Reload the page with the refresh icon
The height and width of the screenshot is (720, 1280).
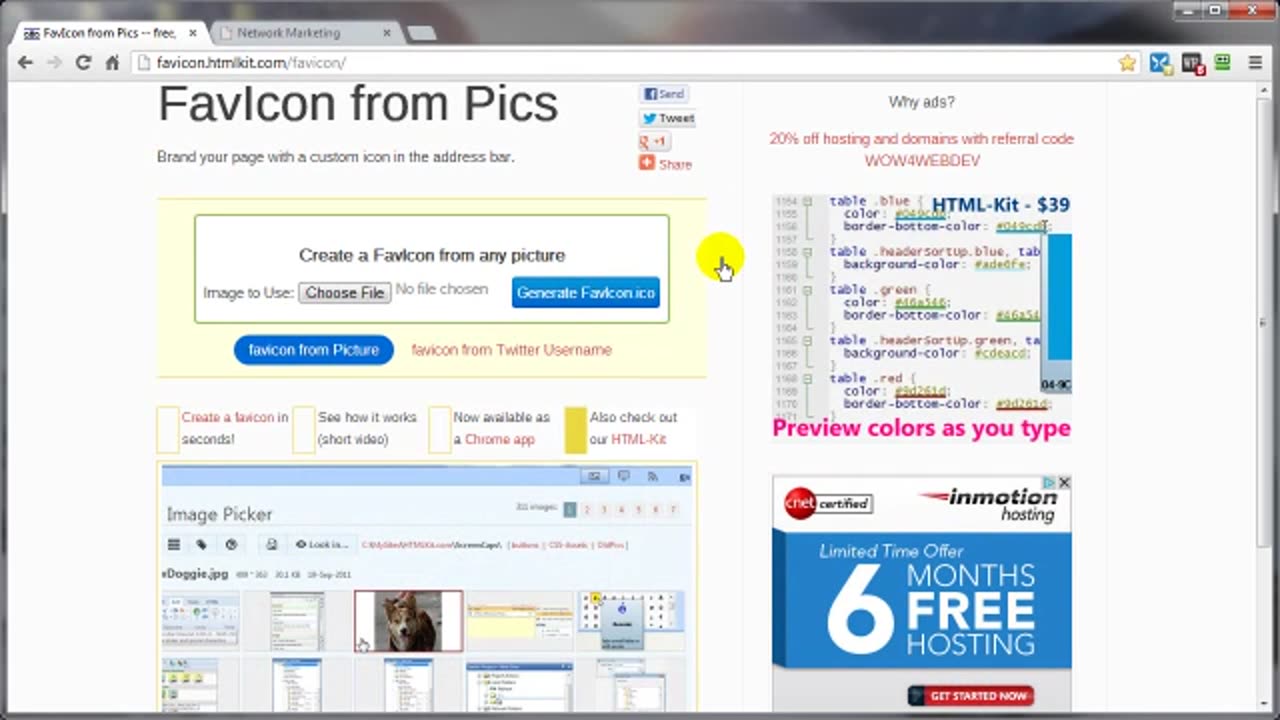[84, 62]
